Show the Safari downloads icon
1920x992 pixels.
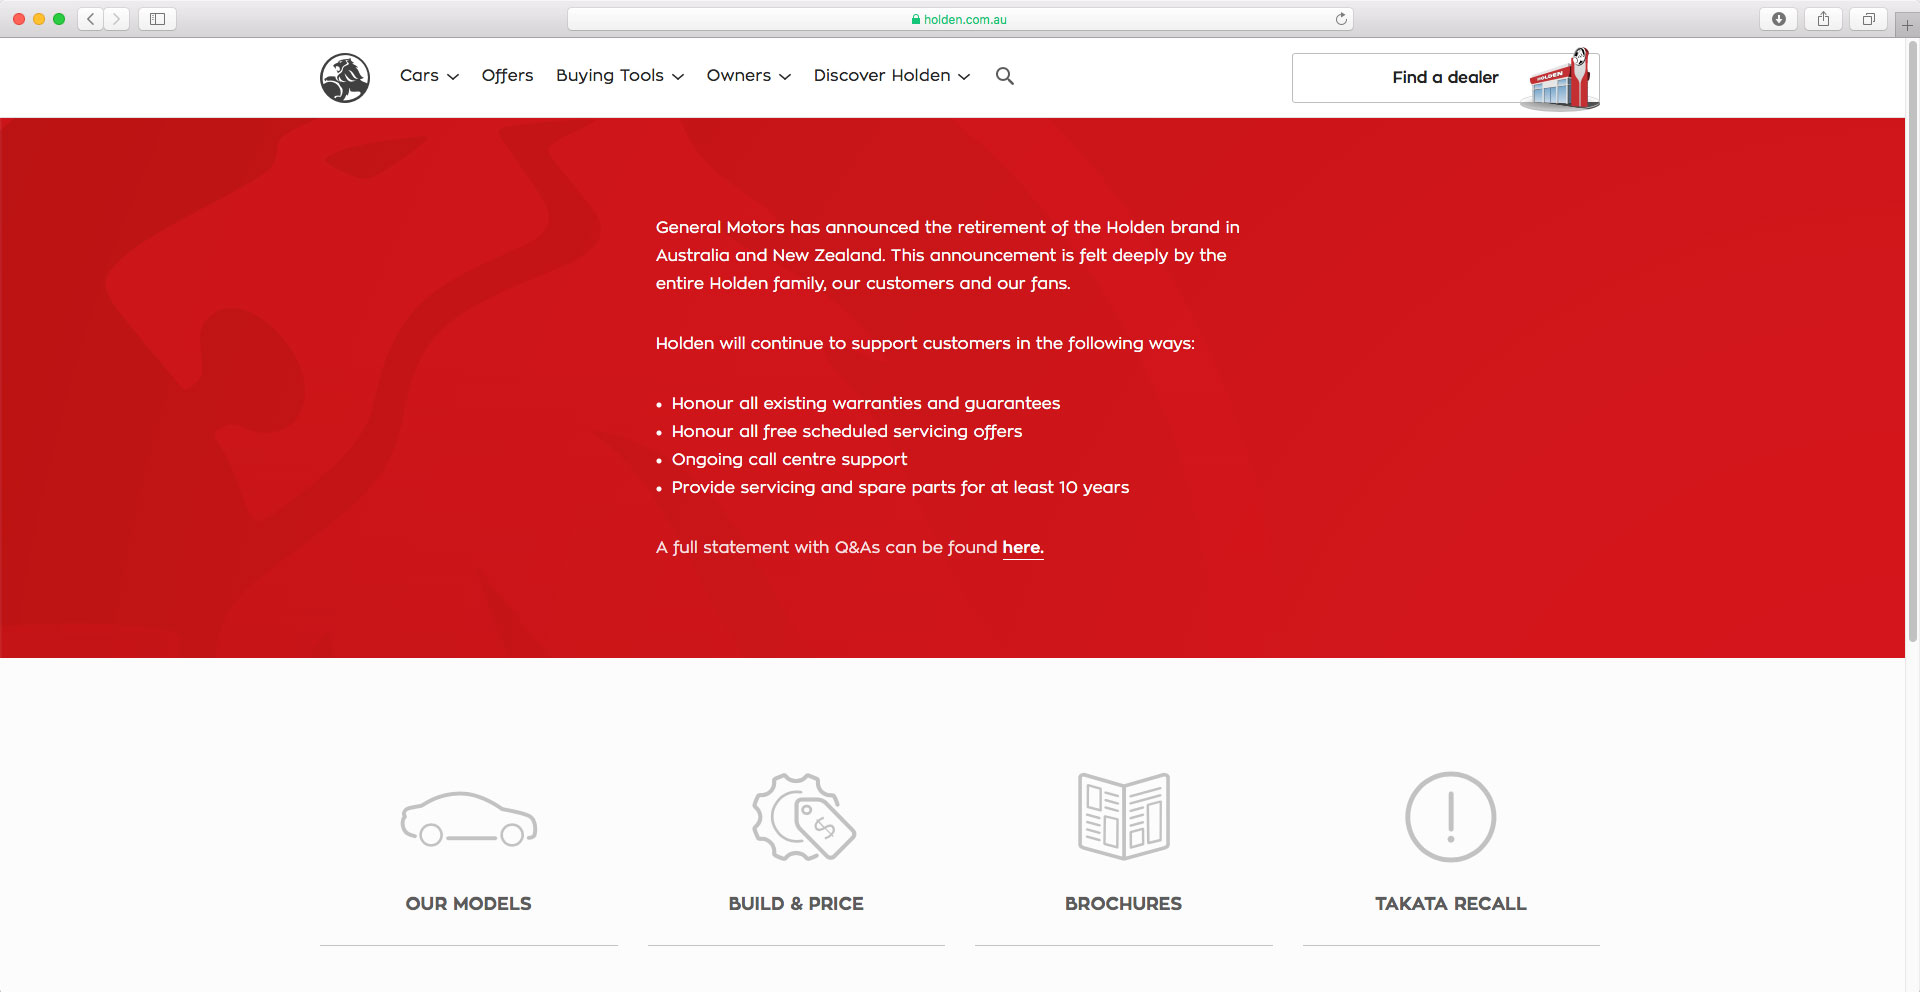[1778, 19]
